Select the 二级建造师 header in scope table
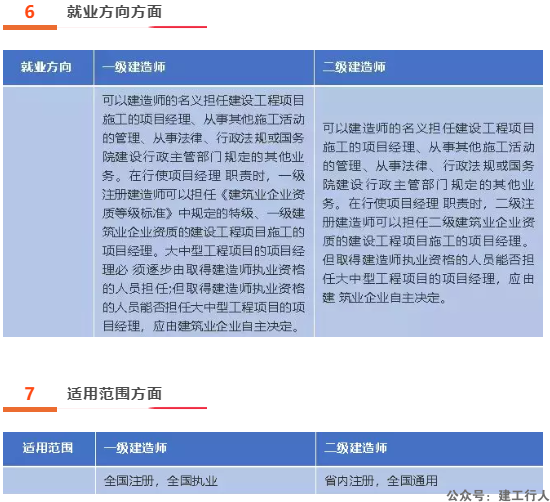 pyautogui.click(x=355, y=448)
